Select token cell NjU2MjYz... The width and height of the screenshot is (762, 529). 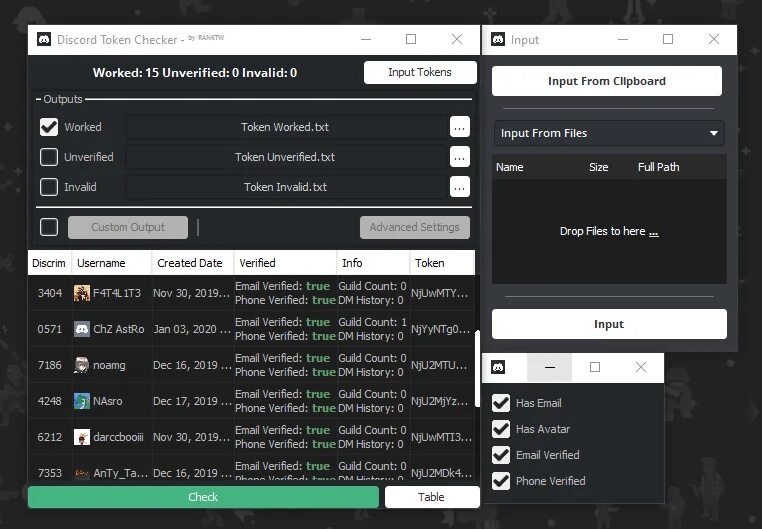pyautogui.click(x=440, y=401)
